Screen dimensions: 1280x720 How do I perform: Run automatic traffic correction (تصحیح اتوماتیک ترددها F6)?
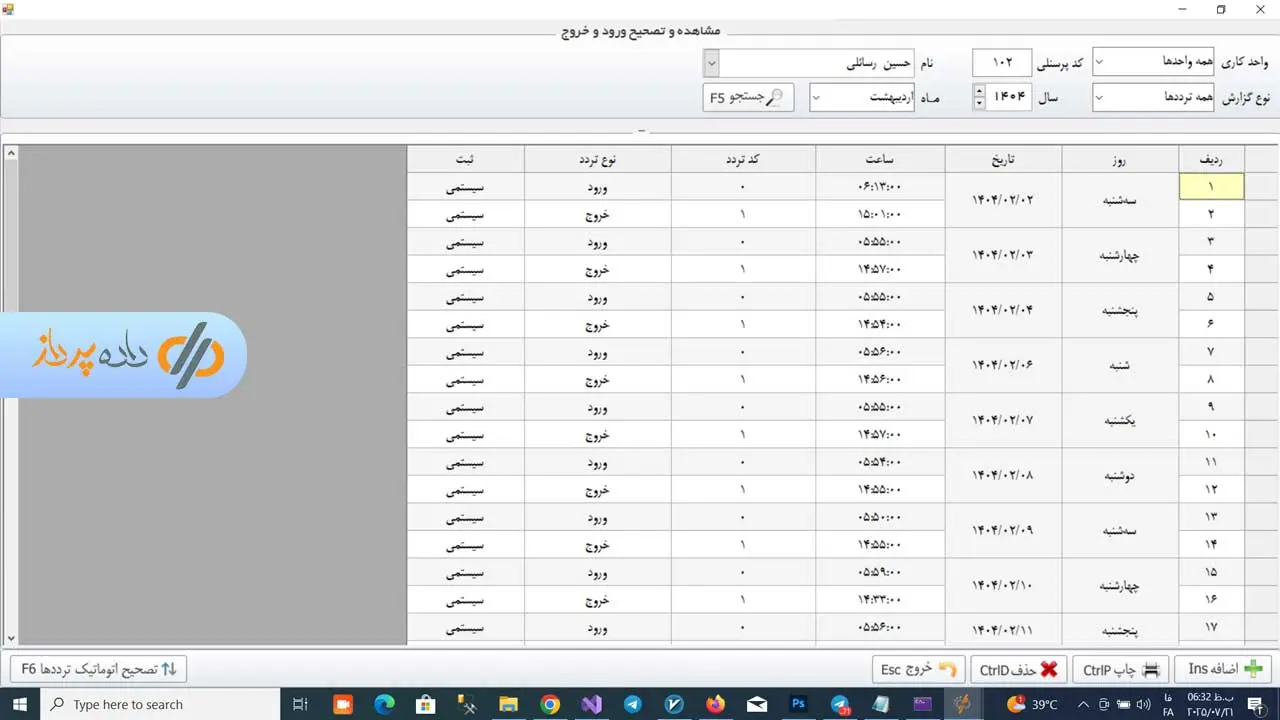(99, 669)
